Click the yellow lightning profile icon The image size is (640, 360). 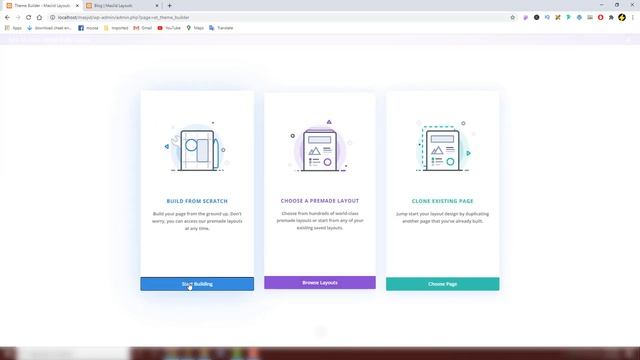[x=622, y=17]
